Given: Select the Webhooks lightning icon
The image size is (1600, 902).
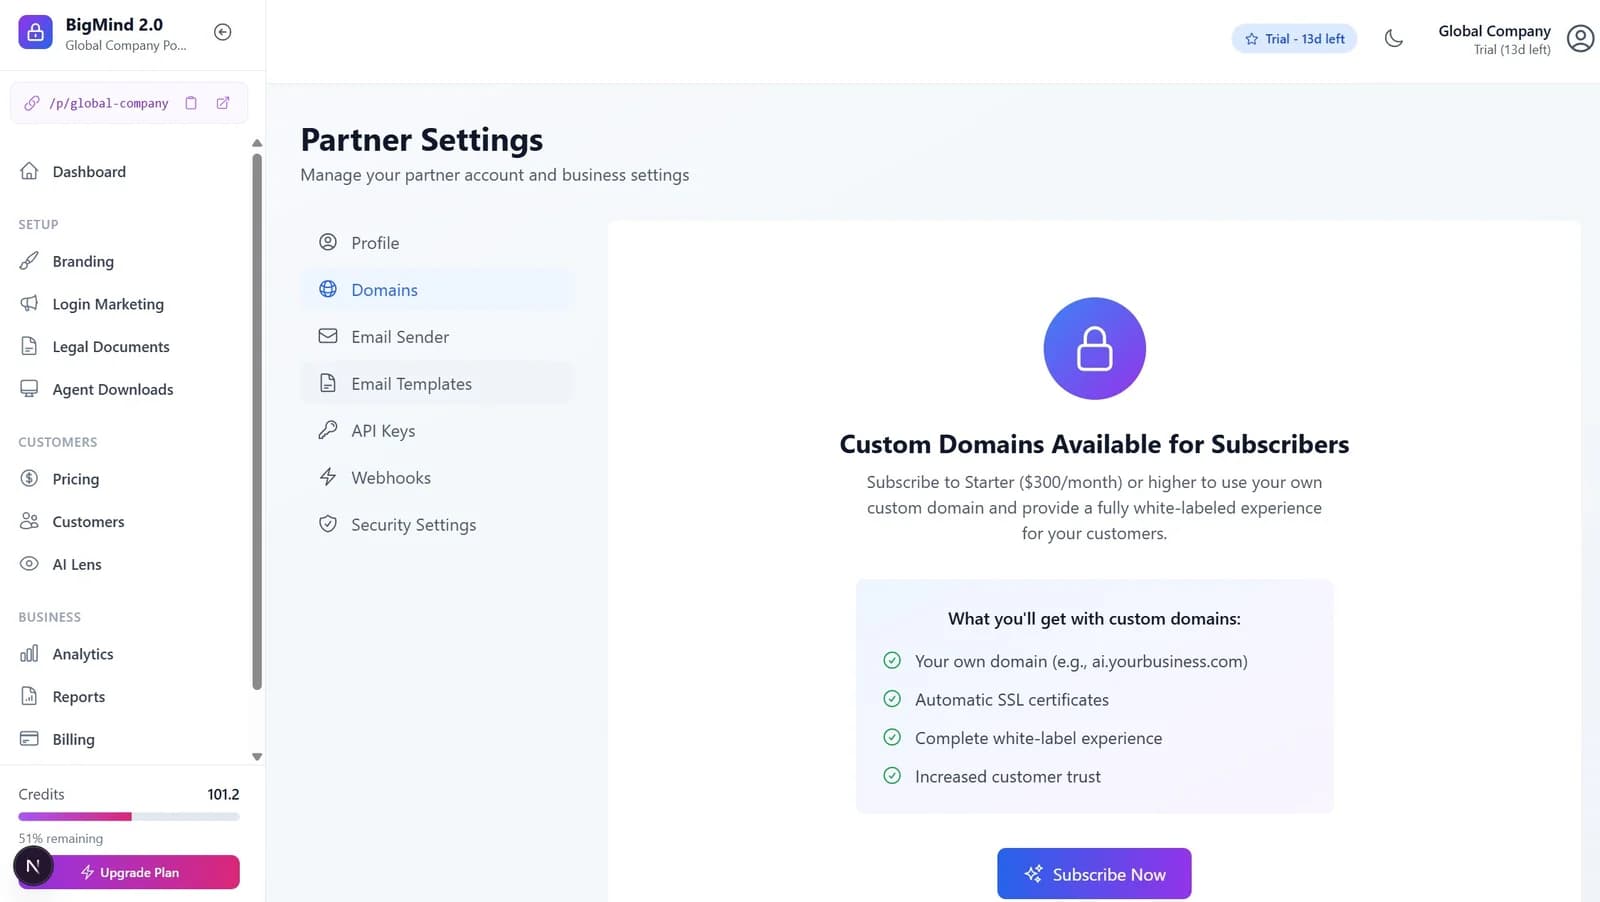Looking at the screenshot, I should click(328, 477).
